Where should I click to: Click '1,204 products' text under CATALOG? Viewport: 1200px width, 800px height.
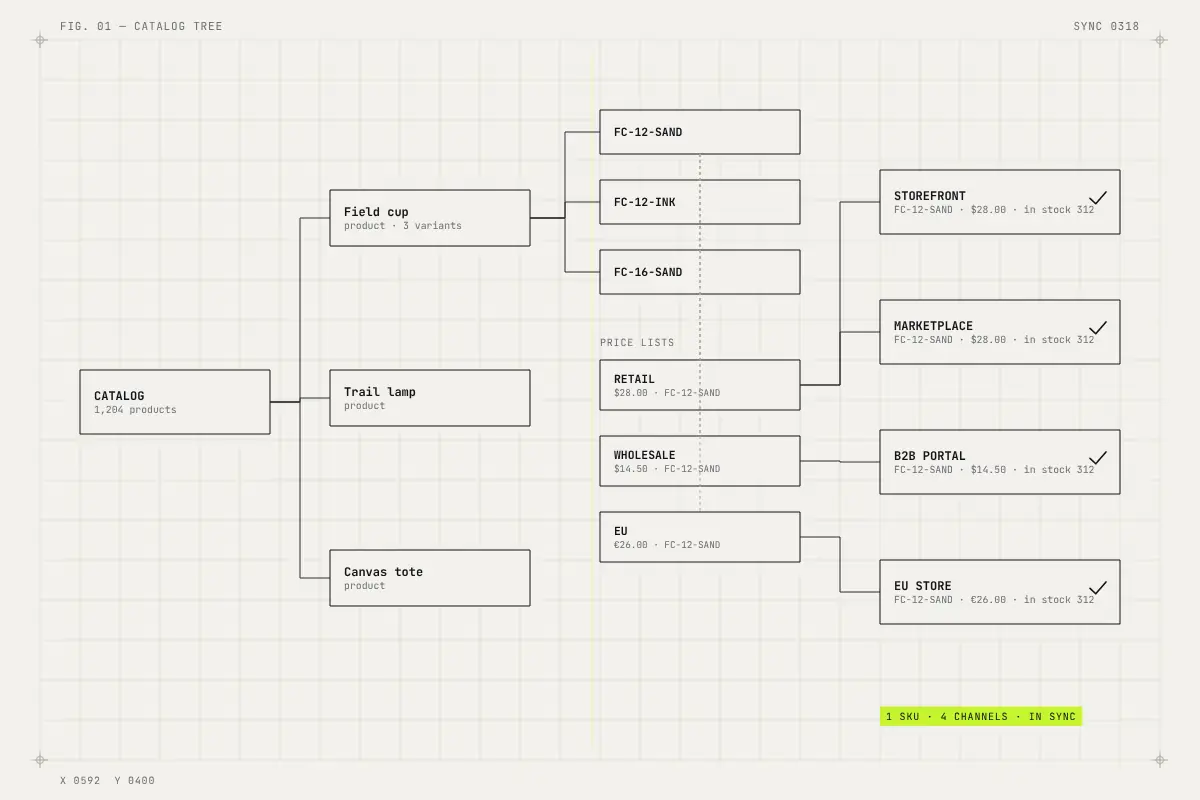coord(135,410)
